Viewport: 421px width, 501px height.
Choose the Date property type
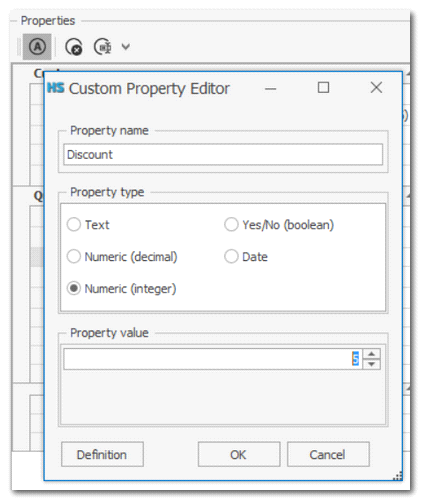[246, 257]
